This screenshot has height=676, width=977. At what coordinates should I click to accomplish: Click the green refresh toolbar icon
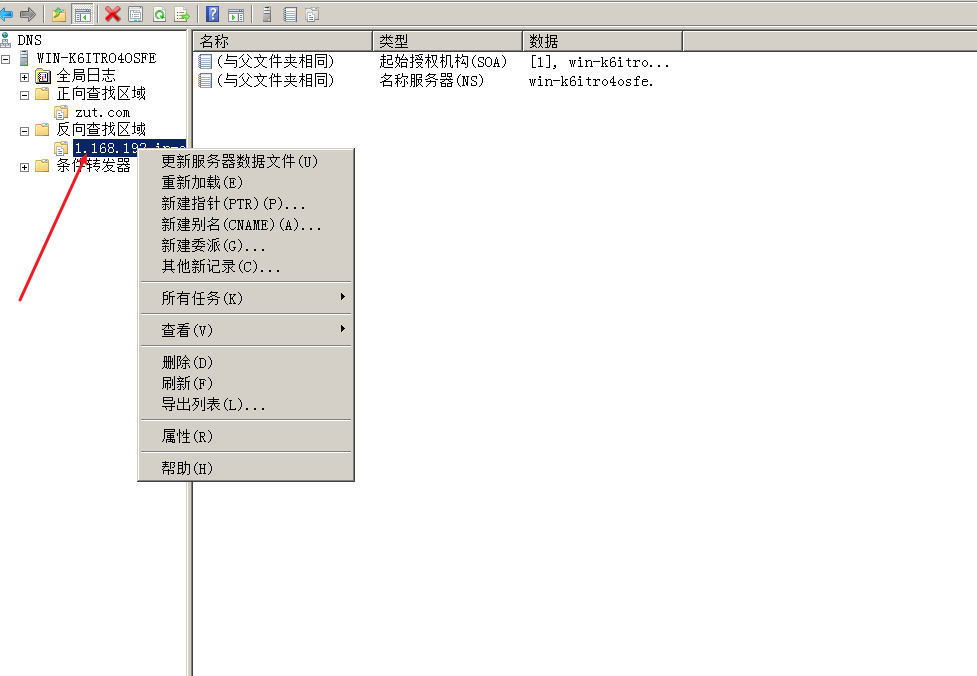coord(160,14)
